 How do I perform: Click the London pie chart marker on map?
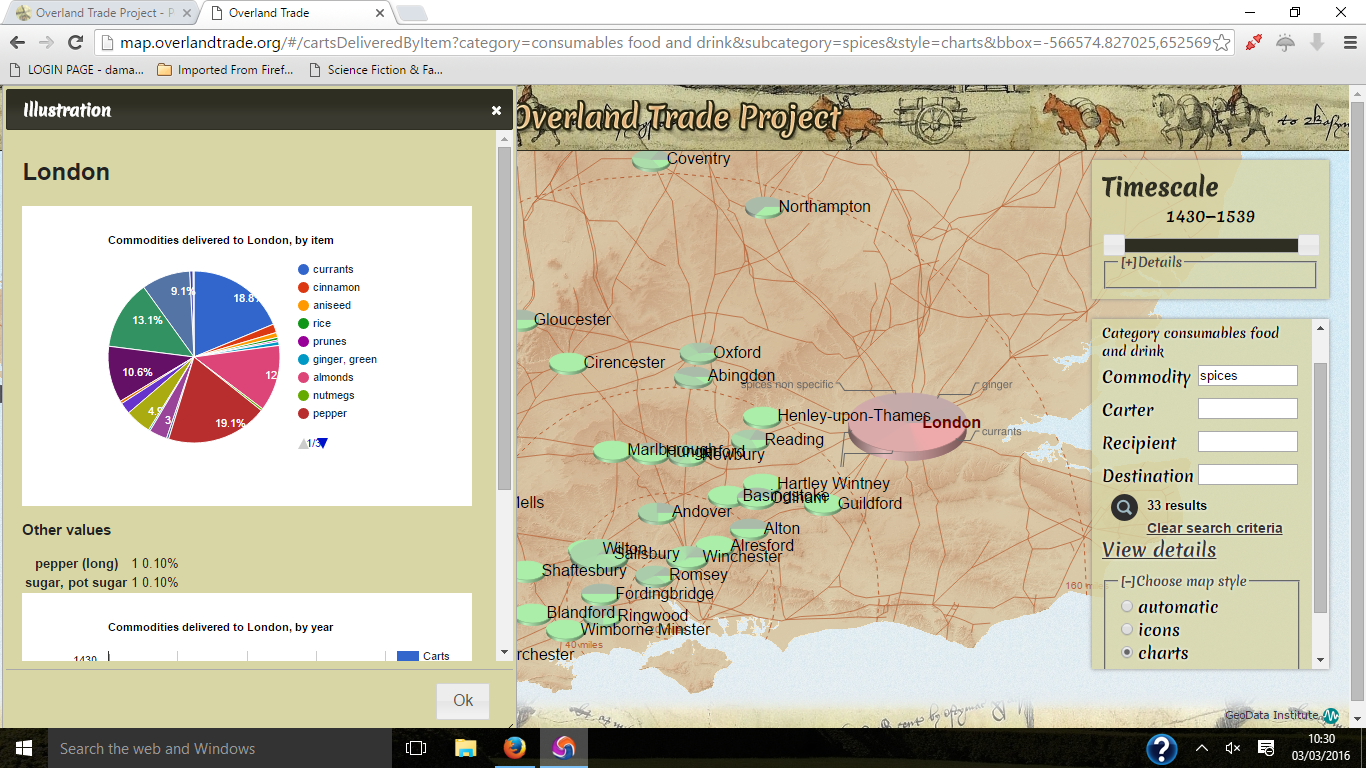click(x=905, y=428)
